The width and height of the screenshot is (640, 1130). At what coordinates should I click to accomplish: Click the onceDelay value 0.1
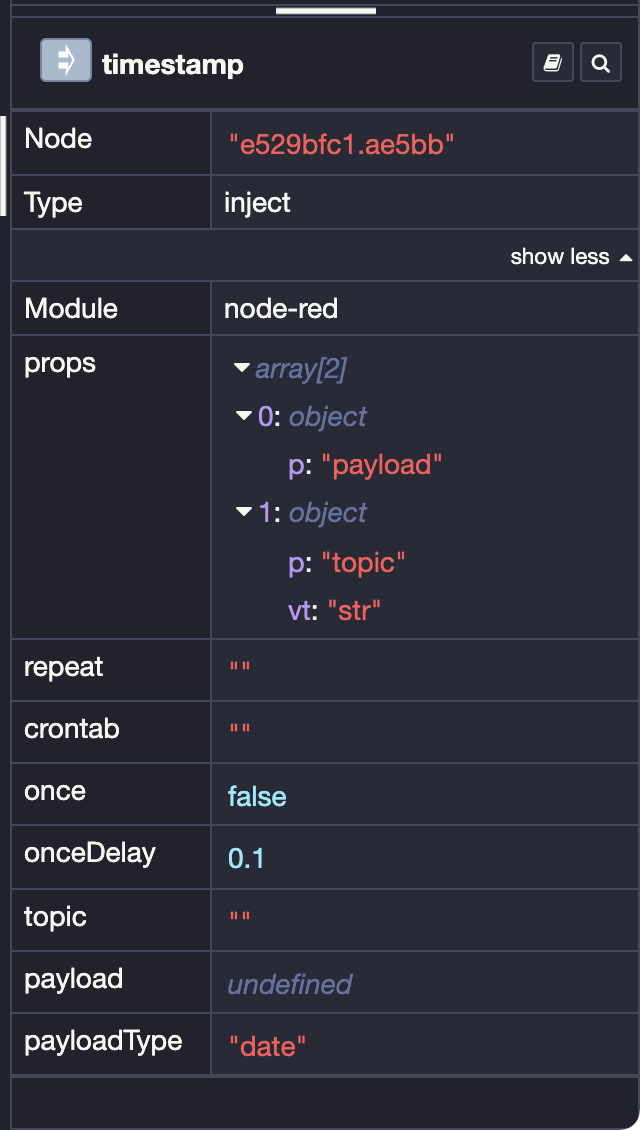(x=246, y=858)
